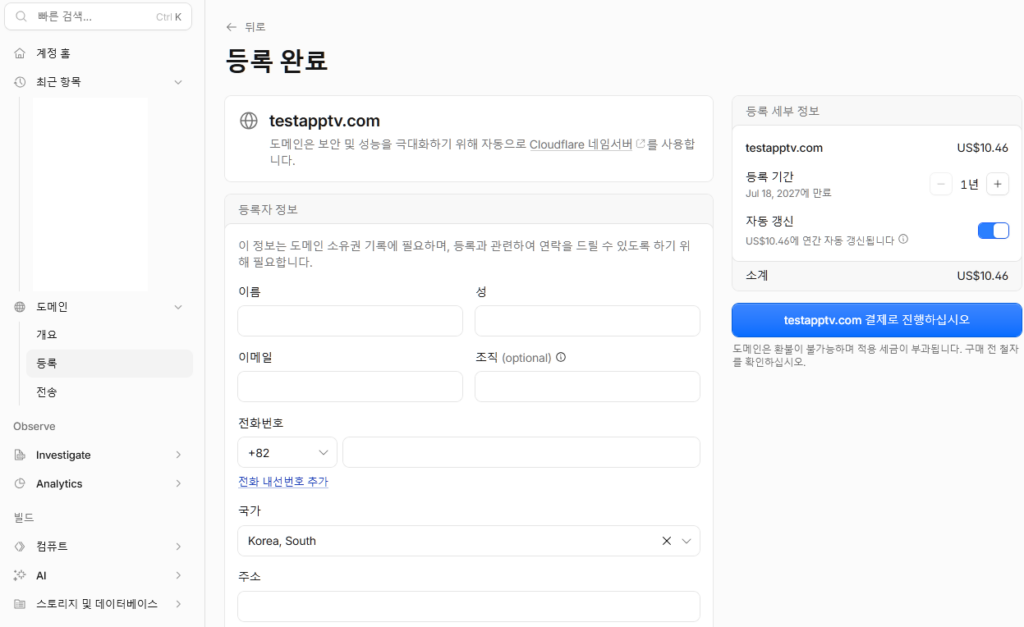This screenshot has height=627, width=1024.
Task: Expand the AI menu chevron
Action: pos(178,575)
